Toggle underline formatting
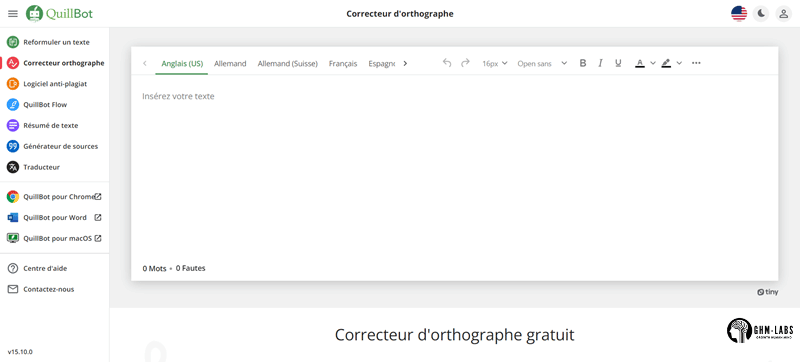This screenshot has height=362, width=800. [618, 63]
